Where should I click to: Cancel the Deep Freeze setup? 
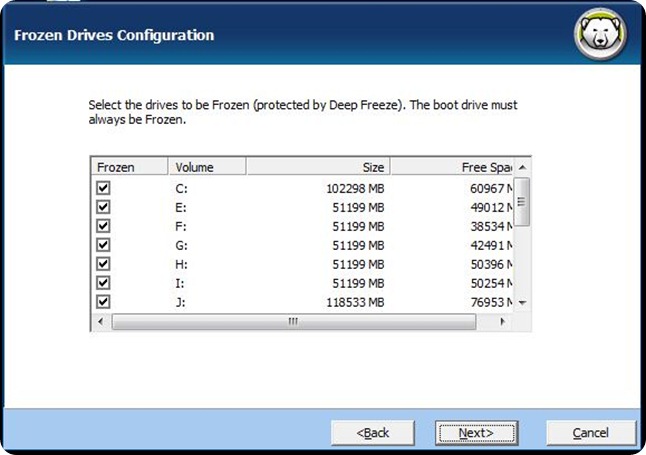pyautogui.click(x=591, y=433)
